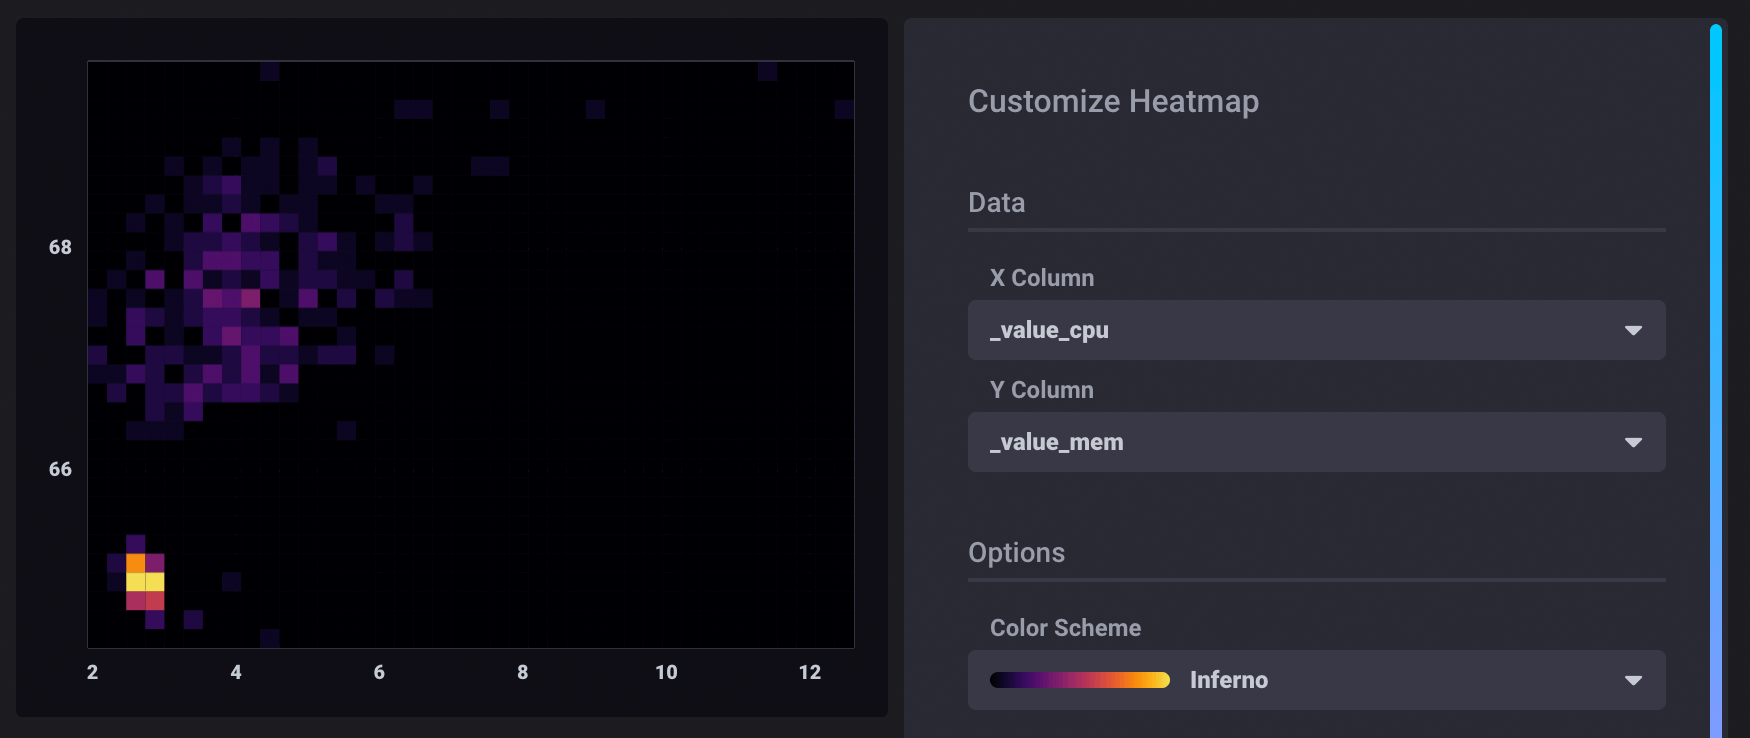Click the caret arrow in the X Column field
This screenshot has height=738, width=1750.
[1633, 330]
